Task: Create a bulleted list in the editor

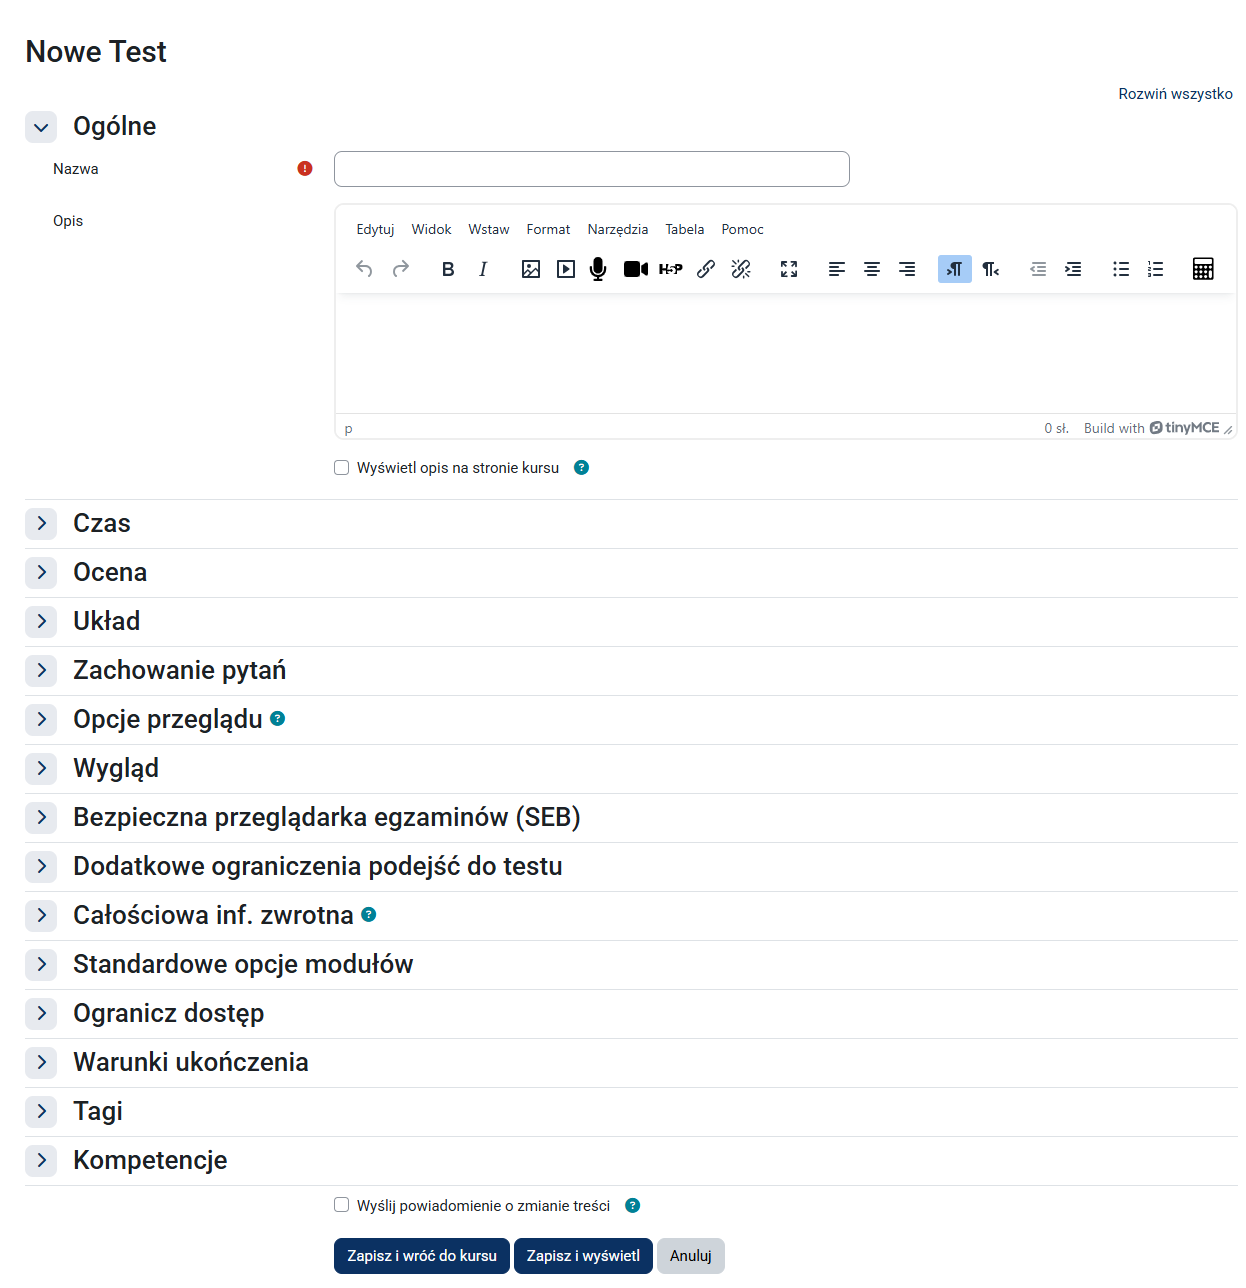Action: 1120,269
